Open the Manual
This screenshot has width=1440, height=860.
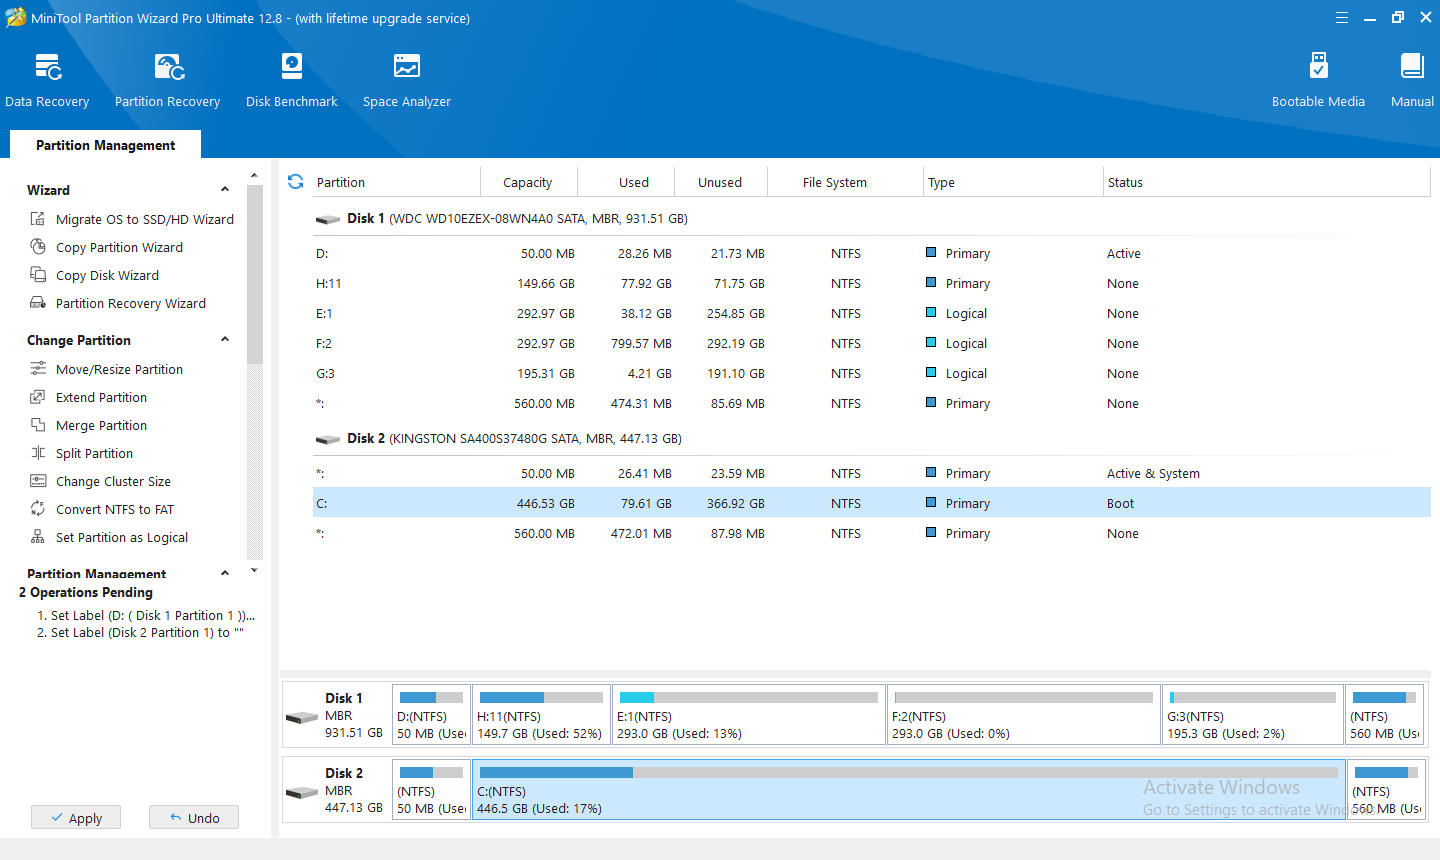(x=1412, y=80)
